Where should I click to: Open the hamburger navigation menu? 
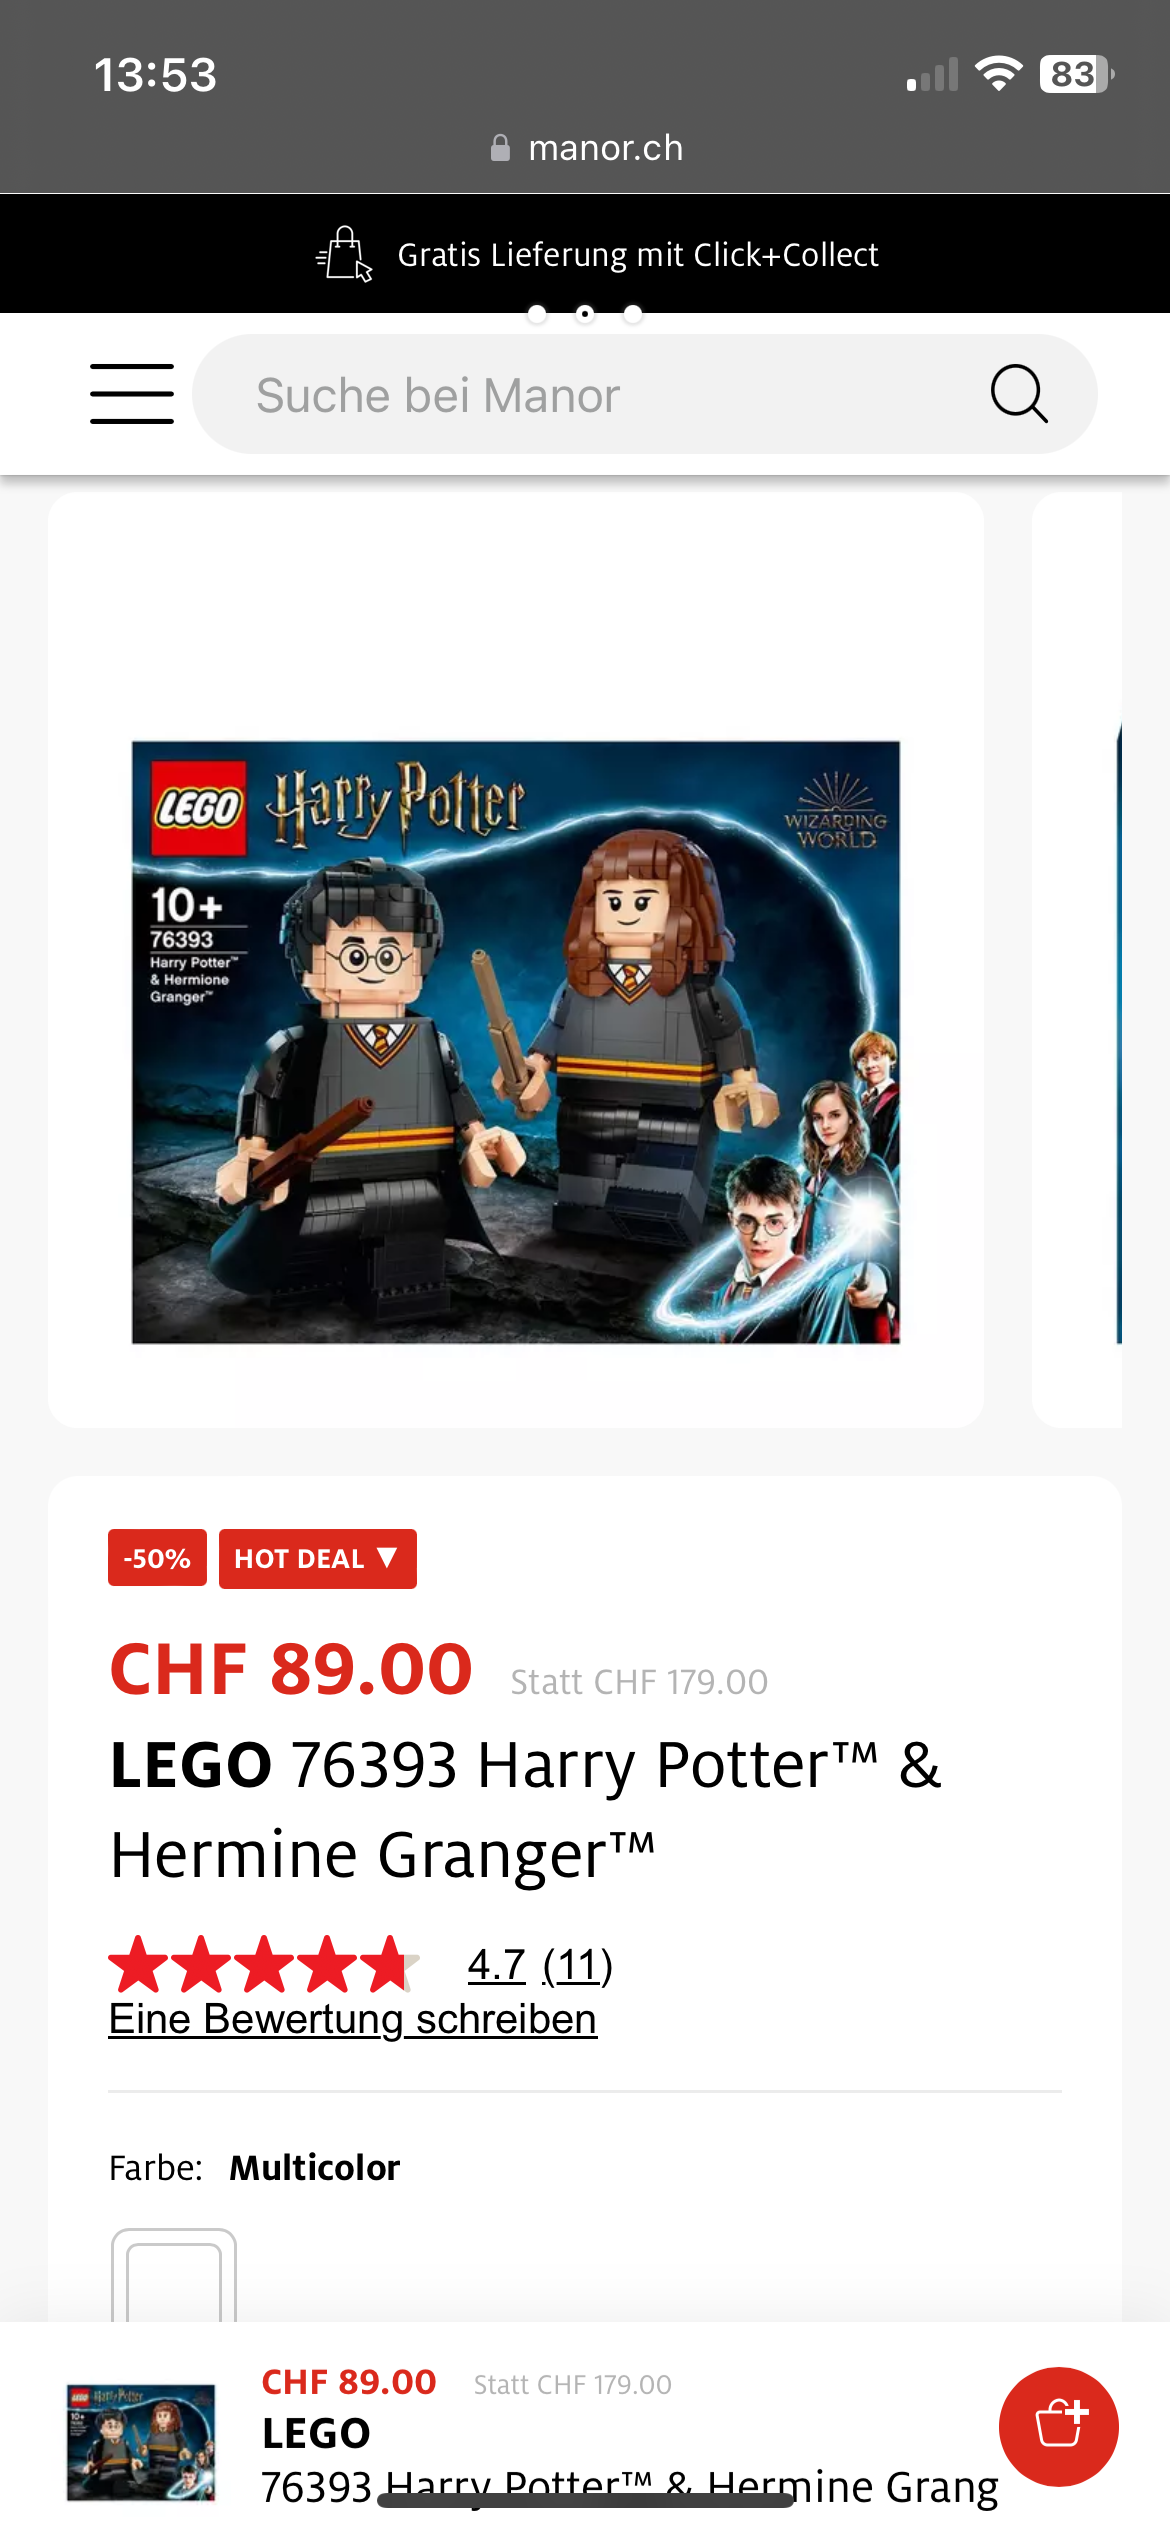click(132, 394)
